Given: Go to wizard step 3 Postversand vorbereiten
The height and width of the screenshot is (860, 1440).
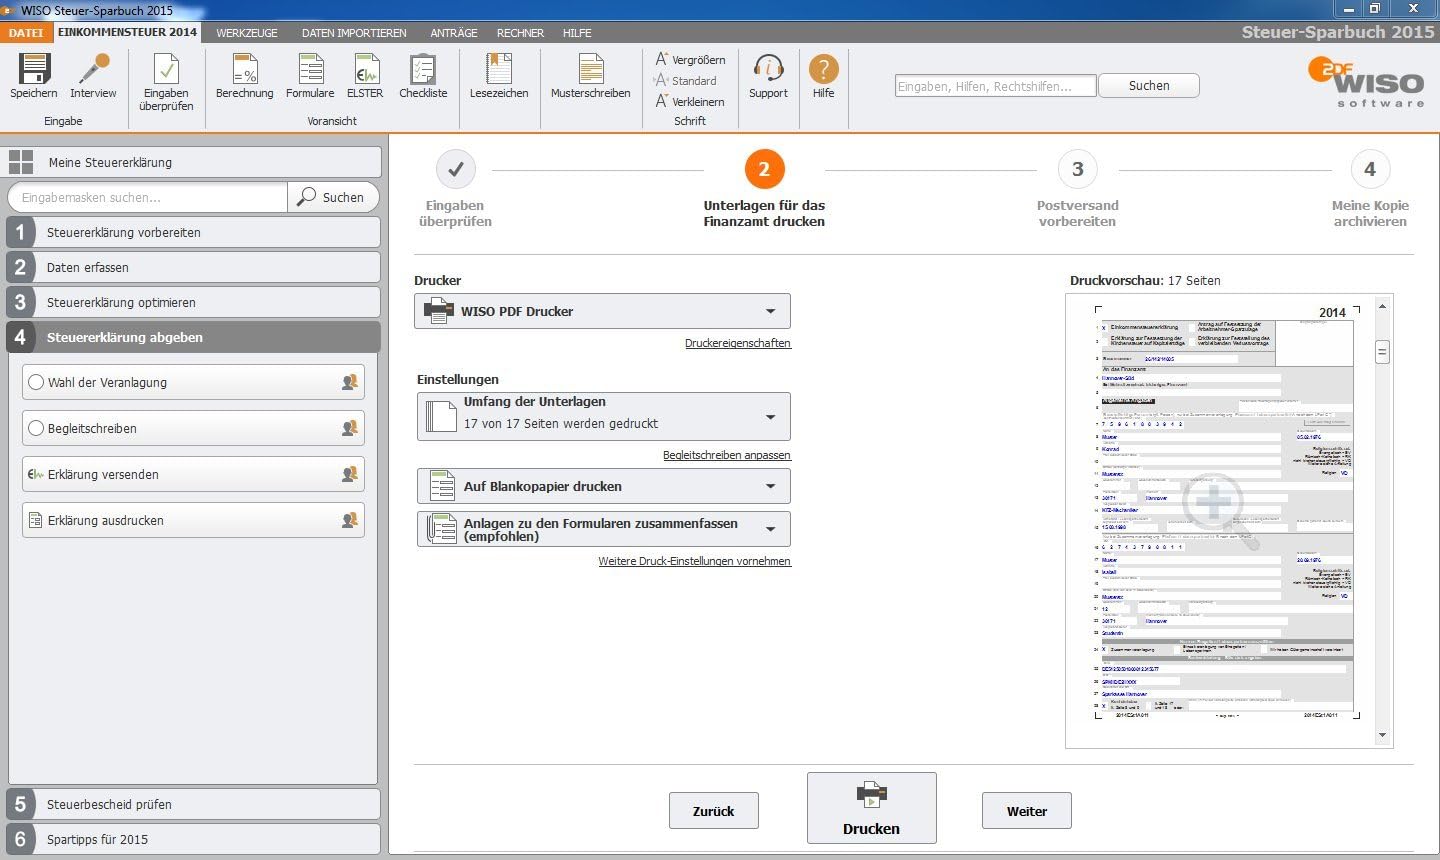Looking at the screenshot, I should pyautogui.click(x=1077, y=170).
